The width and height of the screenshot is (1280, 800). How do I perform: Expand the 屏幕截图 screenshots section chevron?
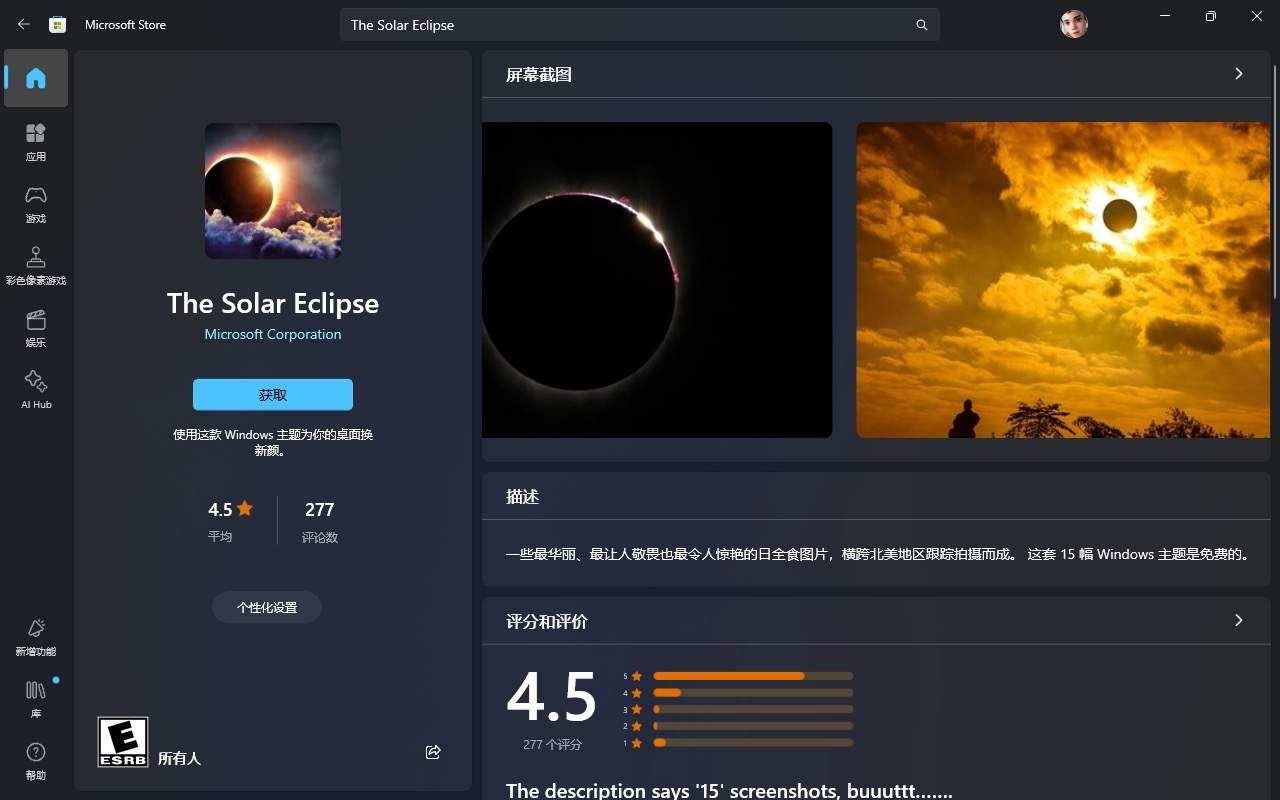point(1238,73)
